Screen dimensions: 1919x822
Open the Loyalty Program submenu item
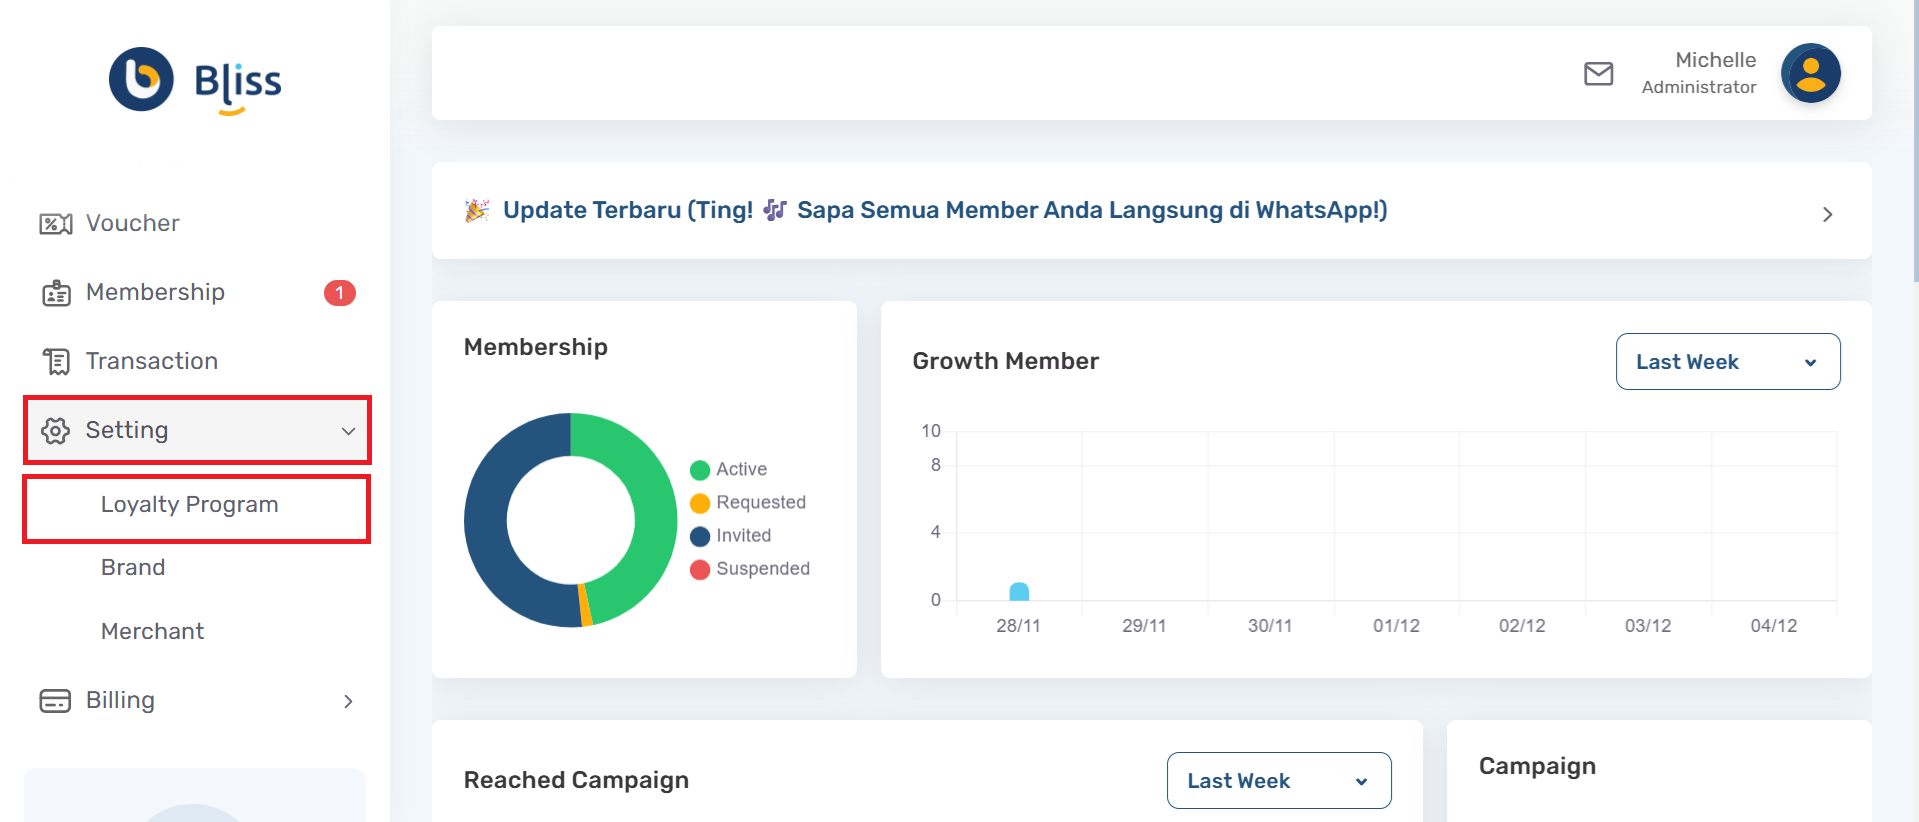190,505
